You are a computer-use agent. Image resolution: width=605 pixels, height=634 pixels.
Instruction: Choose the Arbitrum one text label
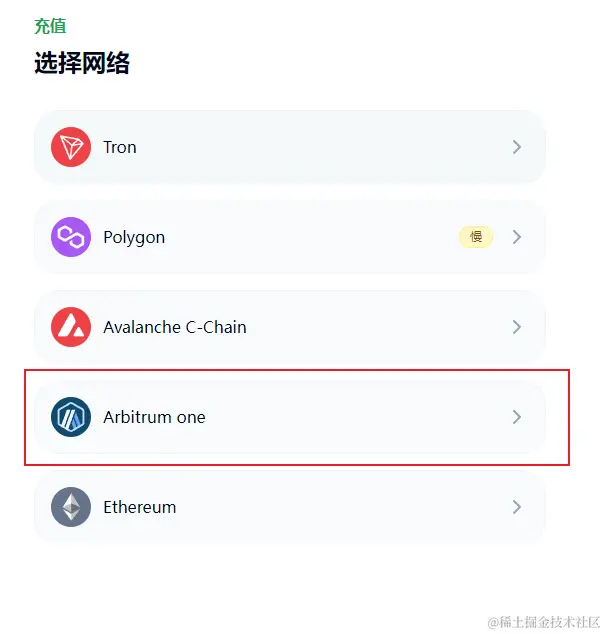pos(154,417)
